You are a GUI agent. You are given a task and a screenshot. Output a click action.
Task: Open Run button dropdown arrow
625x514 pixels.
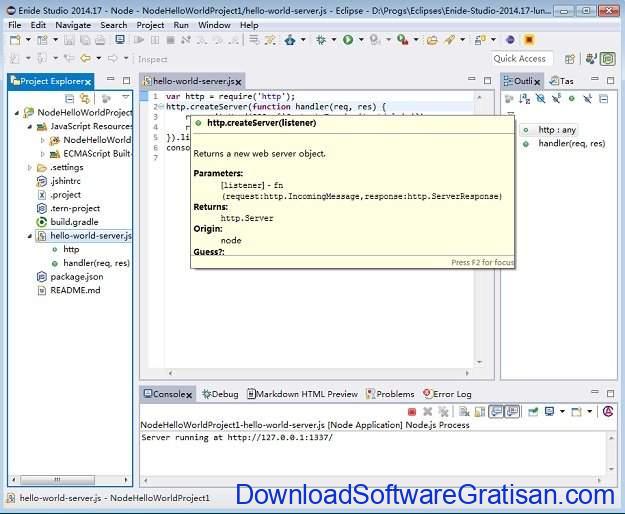pos(361,40)
